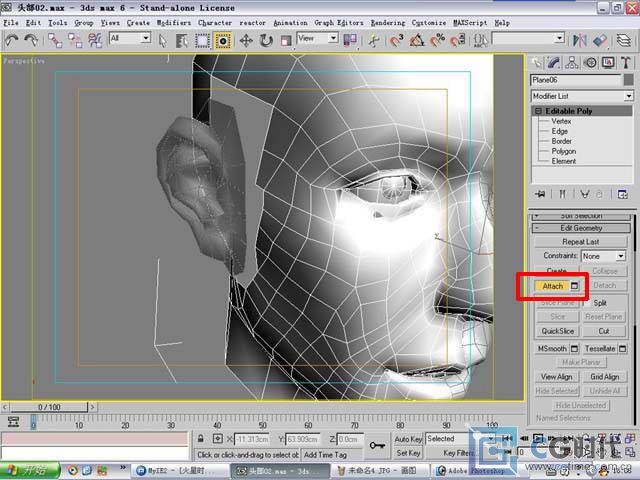Image resolution: width=640 pixels, height=480 pixels.
Task: Open the Named Selection Sets editor icon
Action: coord(480,40)
